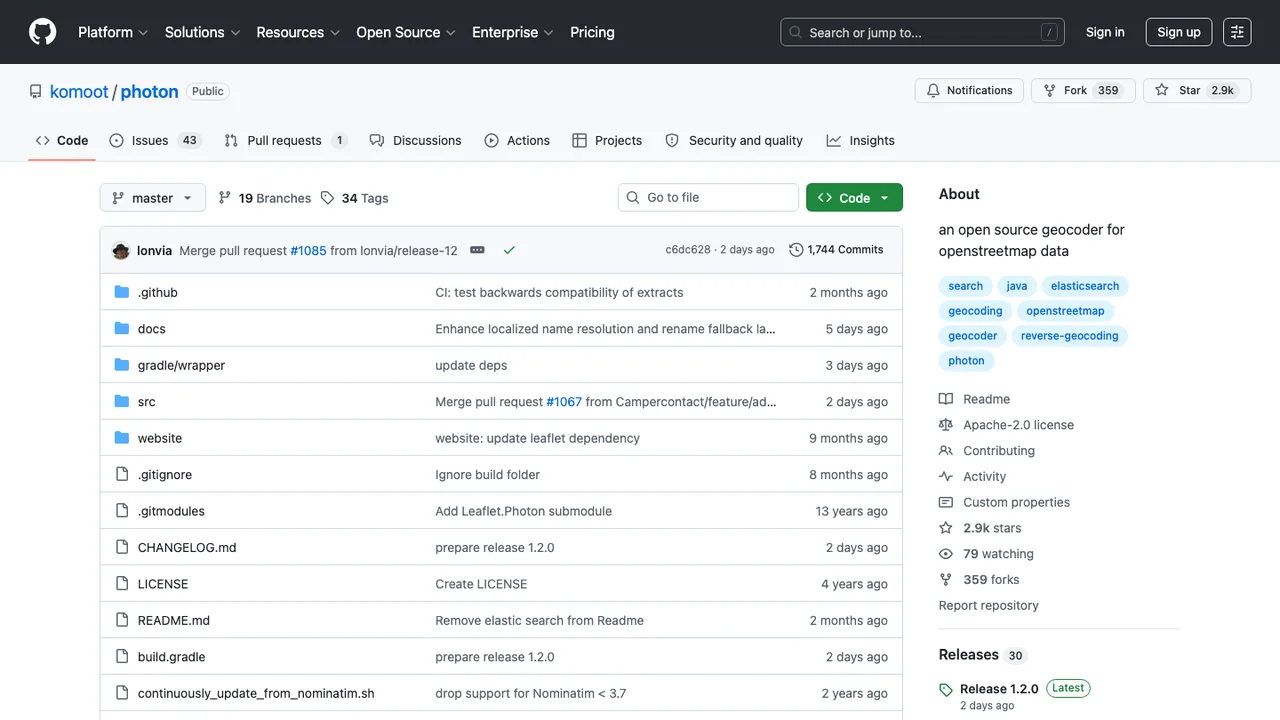The width and height of the screenshot is (1280, 720).
Task: Fork the repository
Action: [1083, 90]
